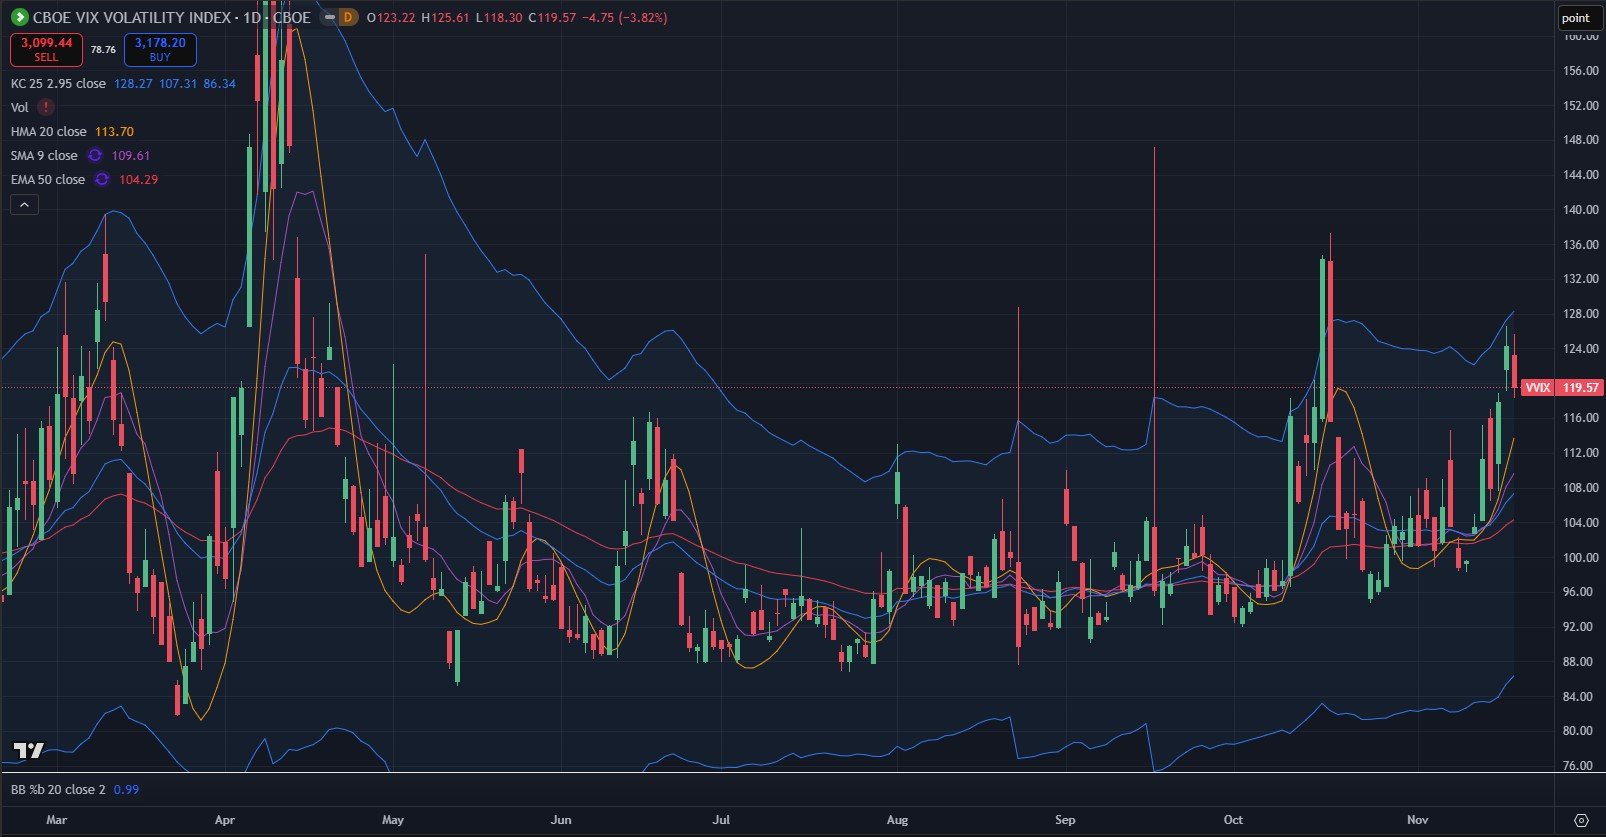This screenshot has height=837, width=1606.
Task: Click the 156.00 price axis label
Action: 1580,71
